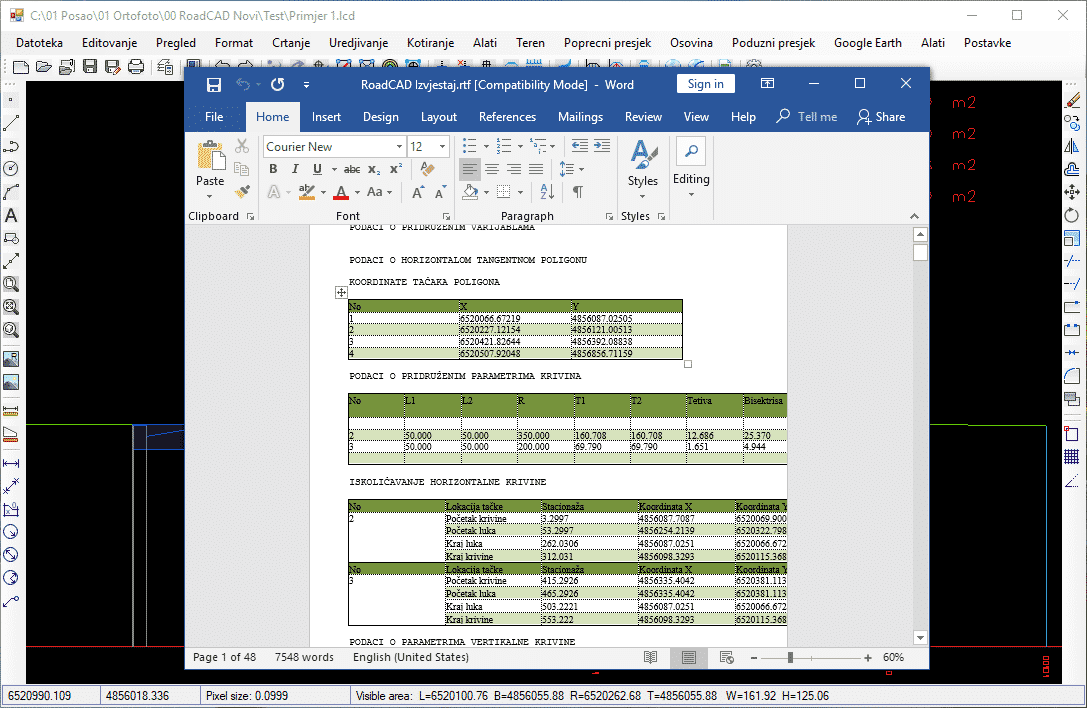1087x708 pixels.
Task: Click the Share button
Action: [x=881, y=117]
